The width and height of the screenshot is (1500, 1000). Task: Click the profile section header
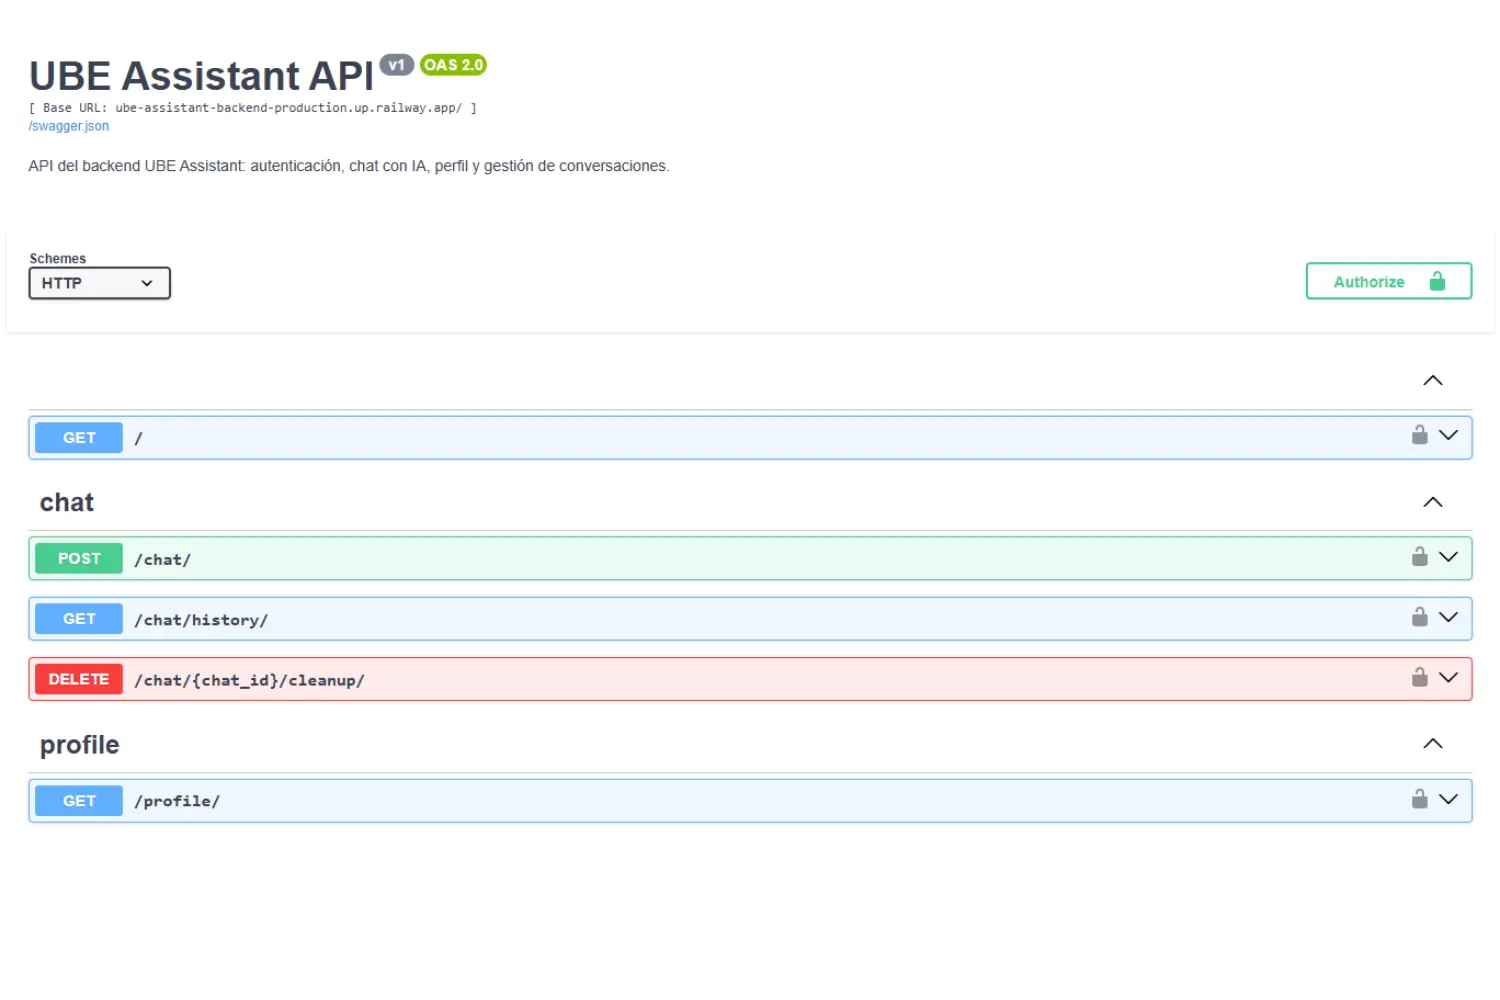tap(79, 744)
